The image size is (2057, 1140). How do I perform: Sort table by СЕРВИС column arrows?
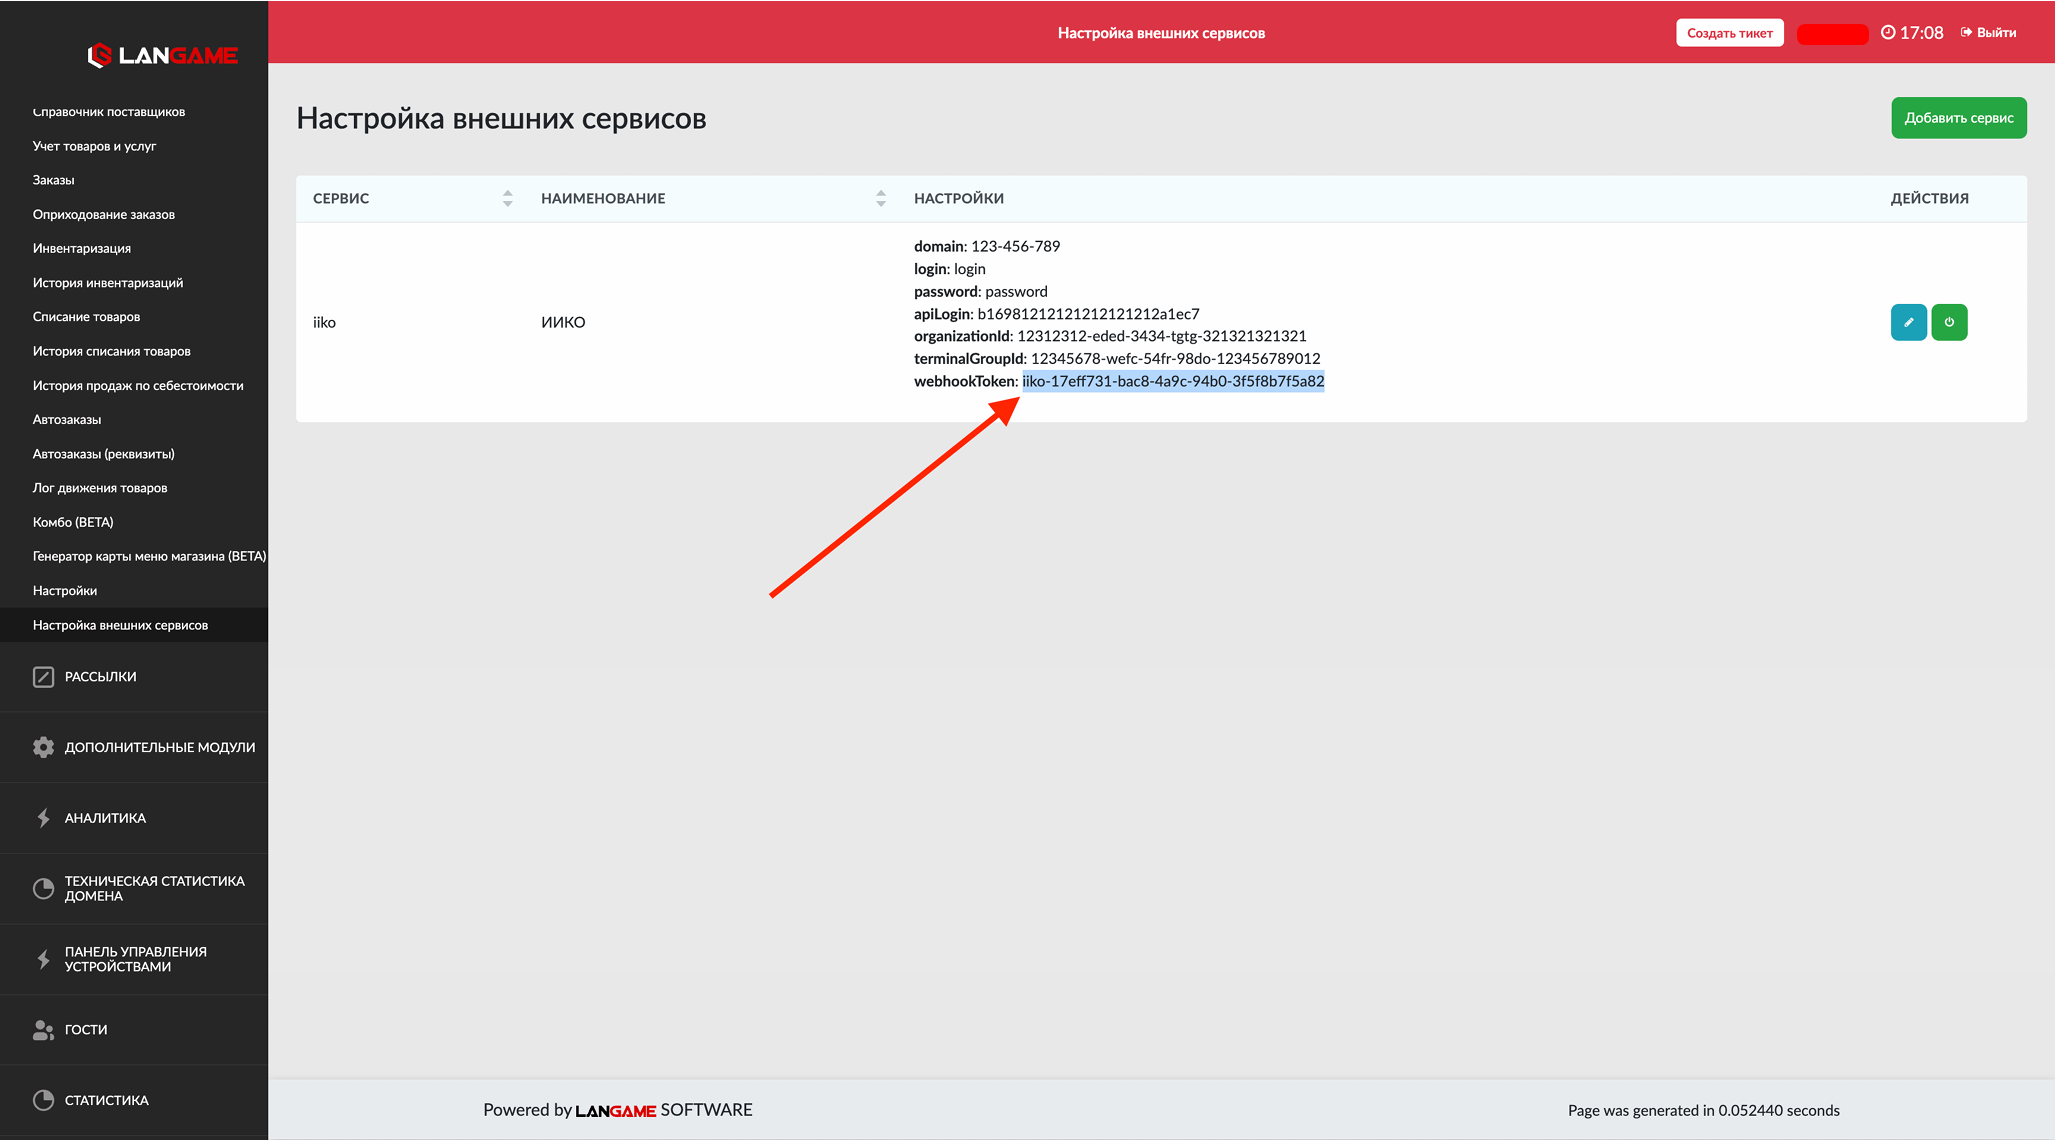coord(507,198)
